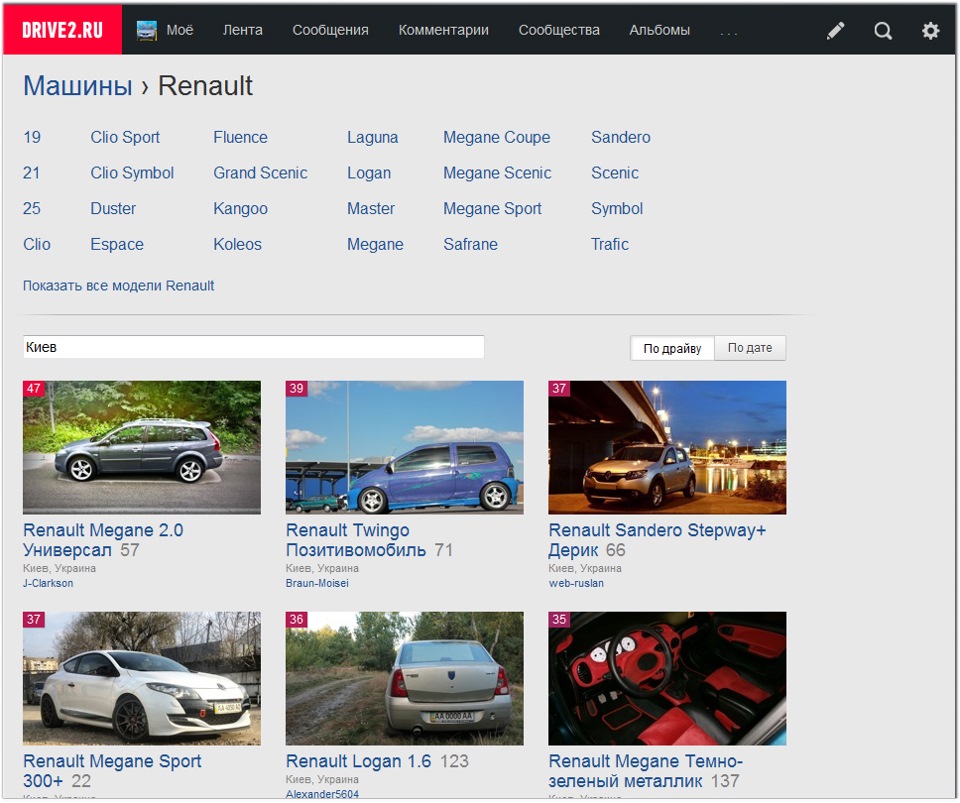Open the grey Megane Универсал photo
The height and width of the screenshot is (803, 960).
pyautogui.click(x=142, y=447)
